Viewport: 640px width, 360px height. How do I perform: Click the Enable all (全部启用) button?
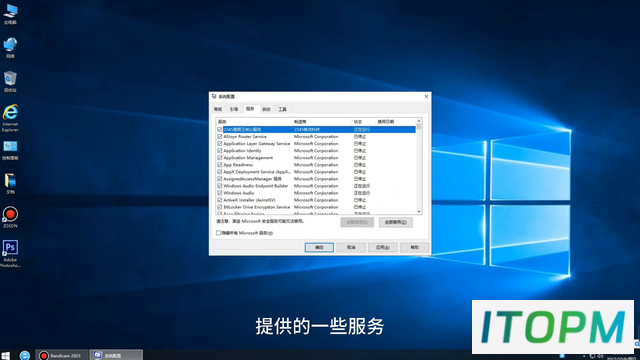[x=357, y=222]
